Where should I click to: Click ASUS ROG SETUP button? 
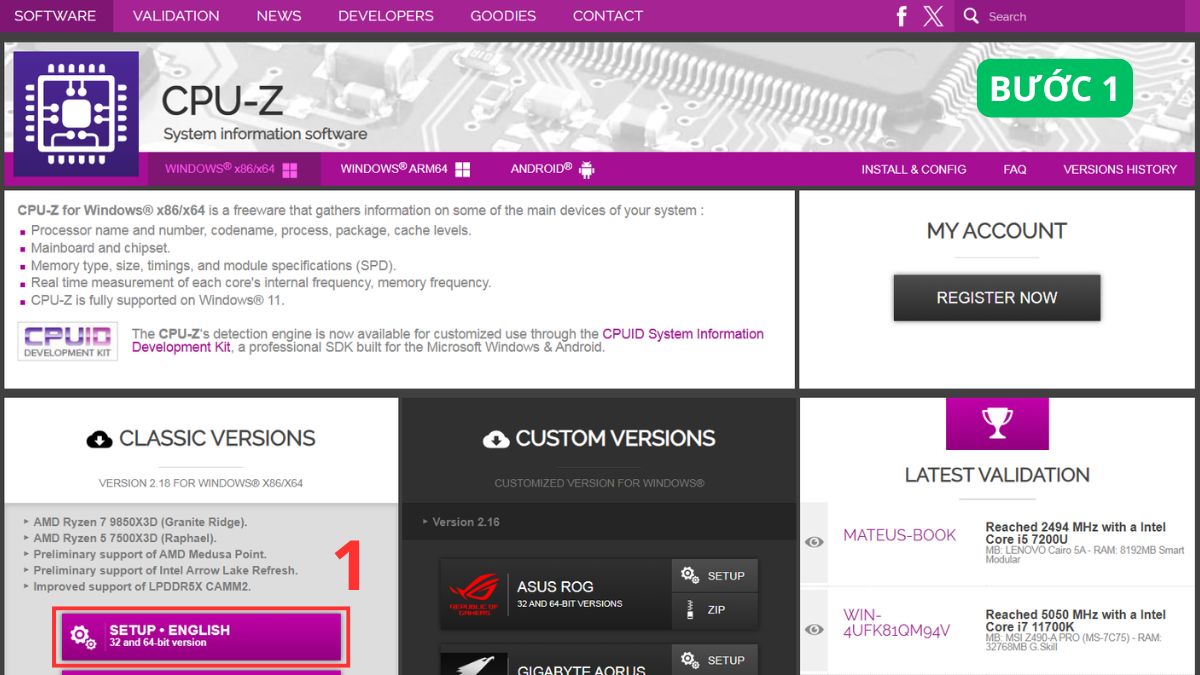715,576
